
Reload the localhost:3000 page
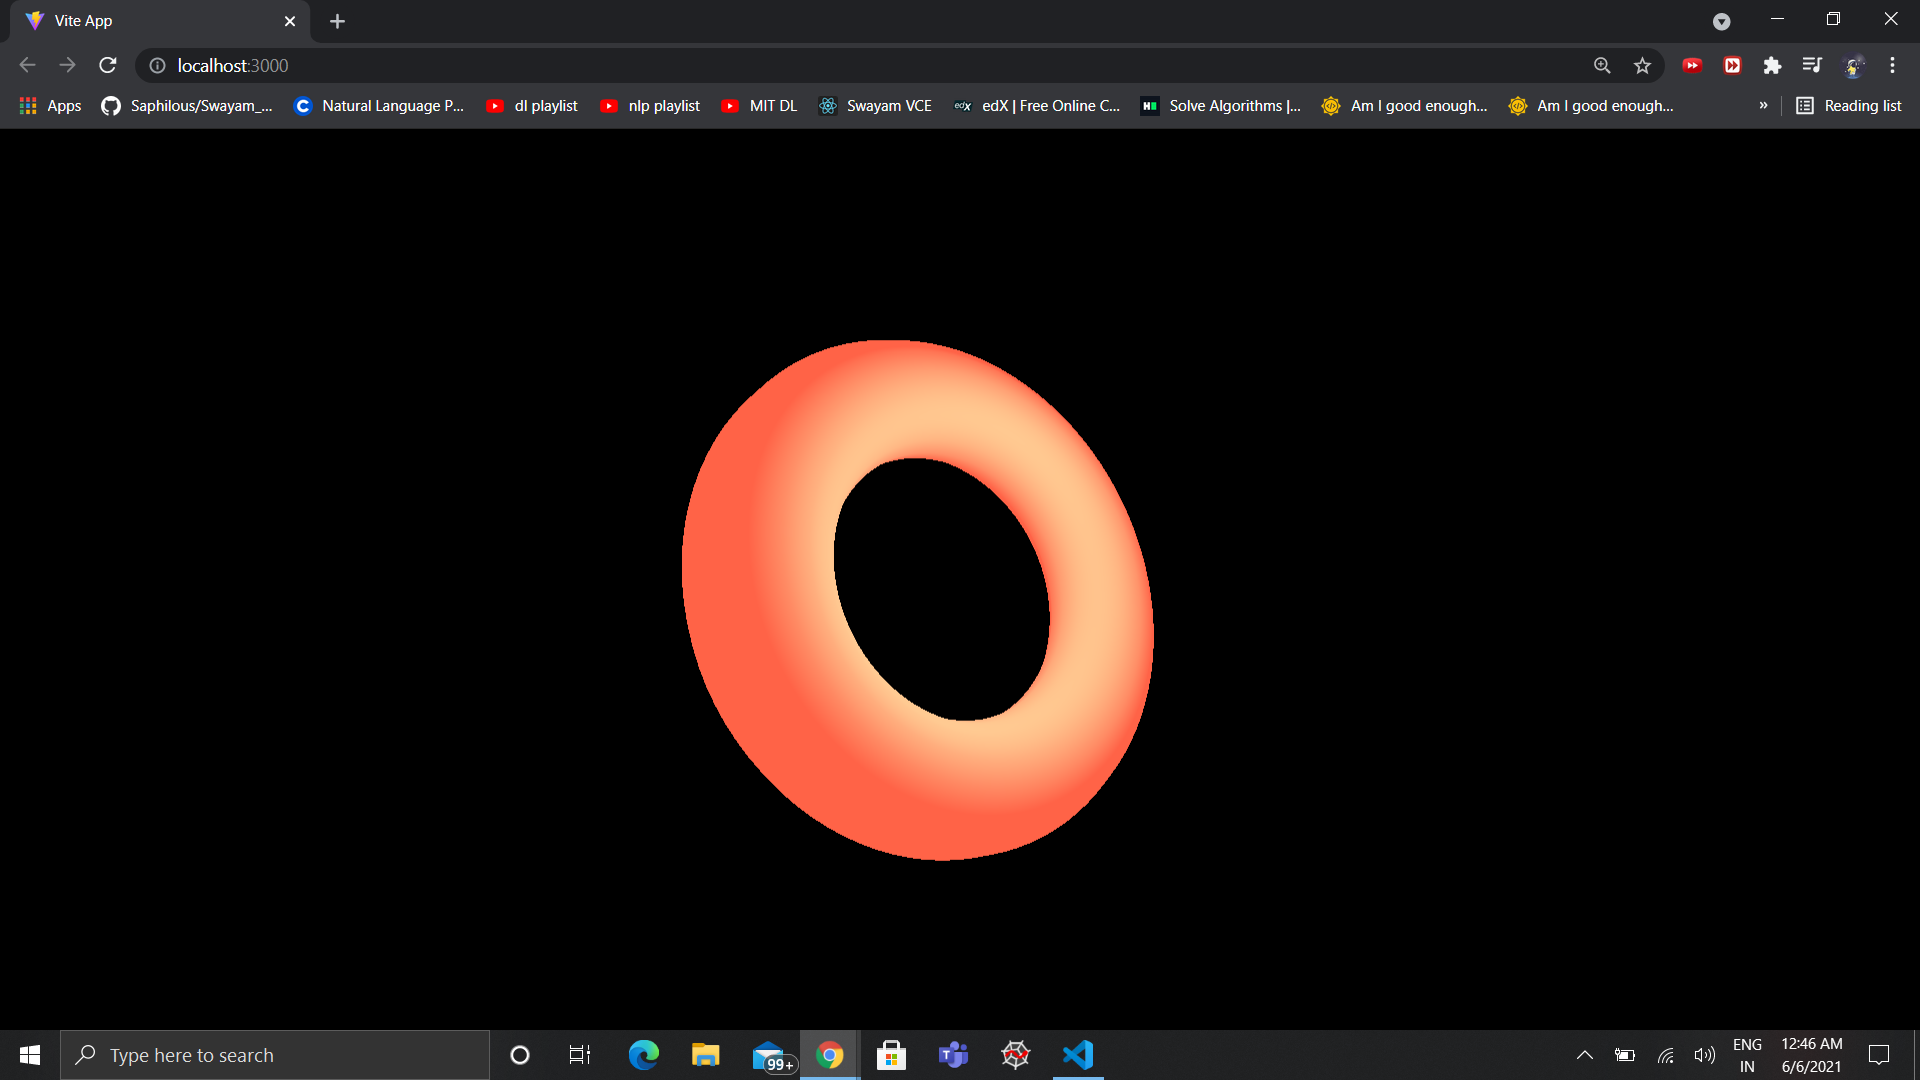tap(107, 65)
